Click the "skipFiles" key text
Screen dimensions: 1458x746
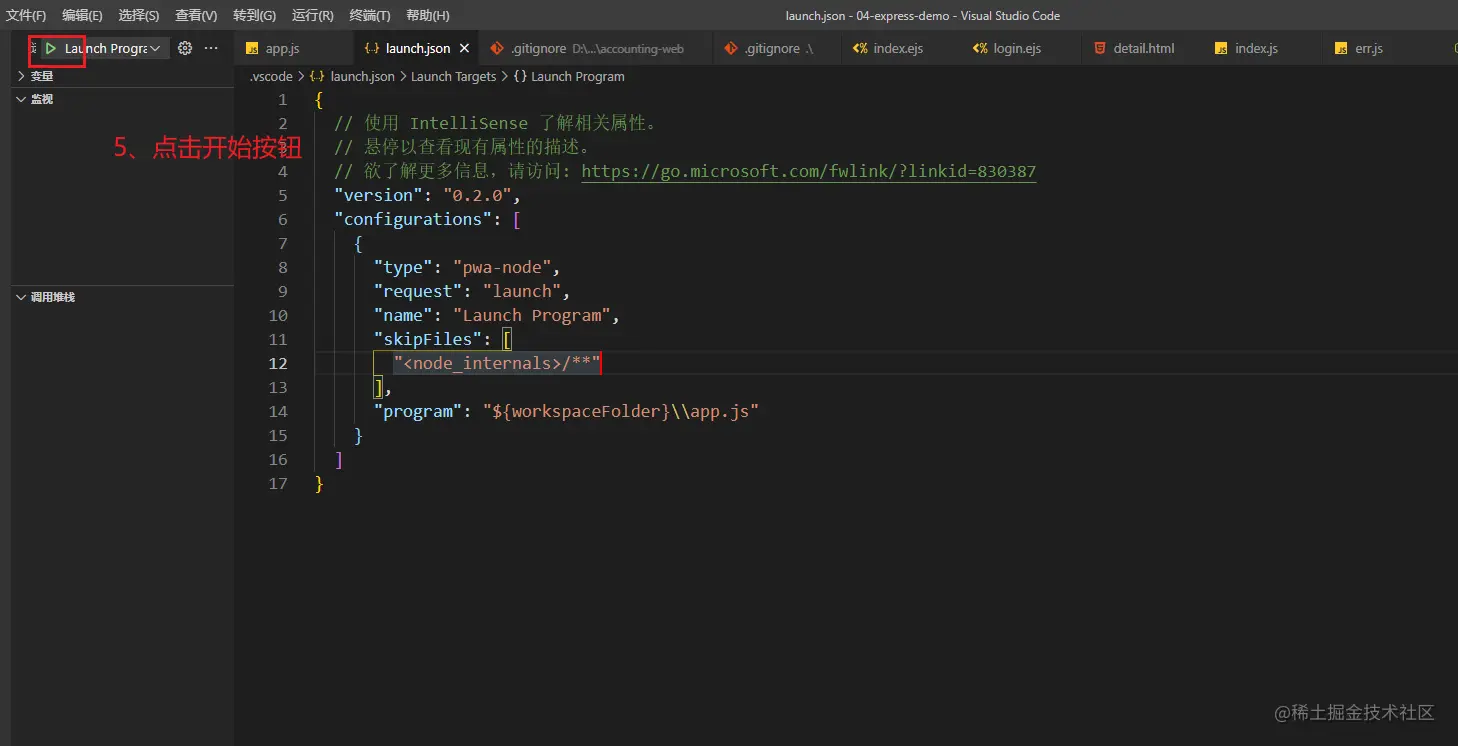tap(428, 339)
